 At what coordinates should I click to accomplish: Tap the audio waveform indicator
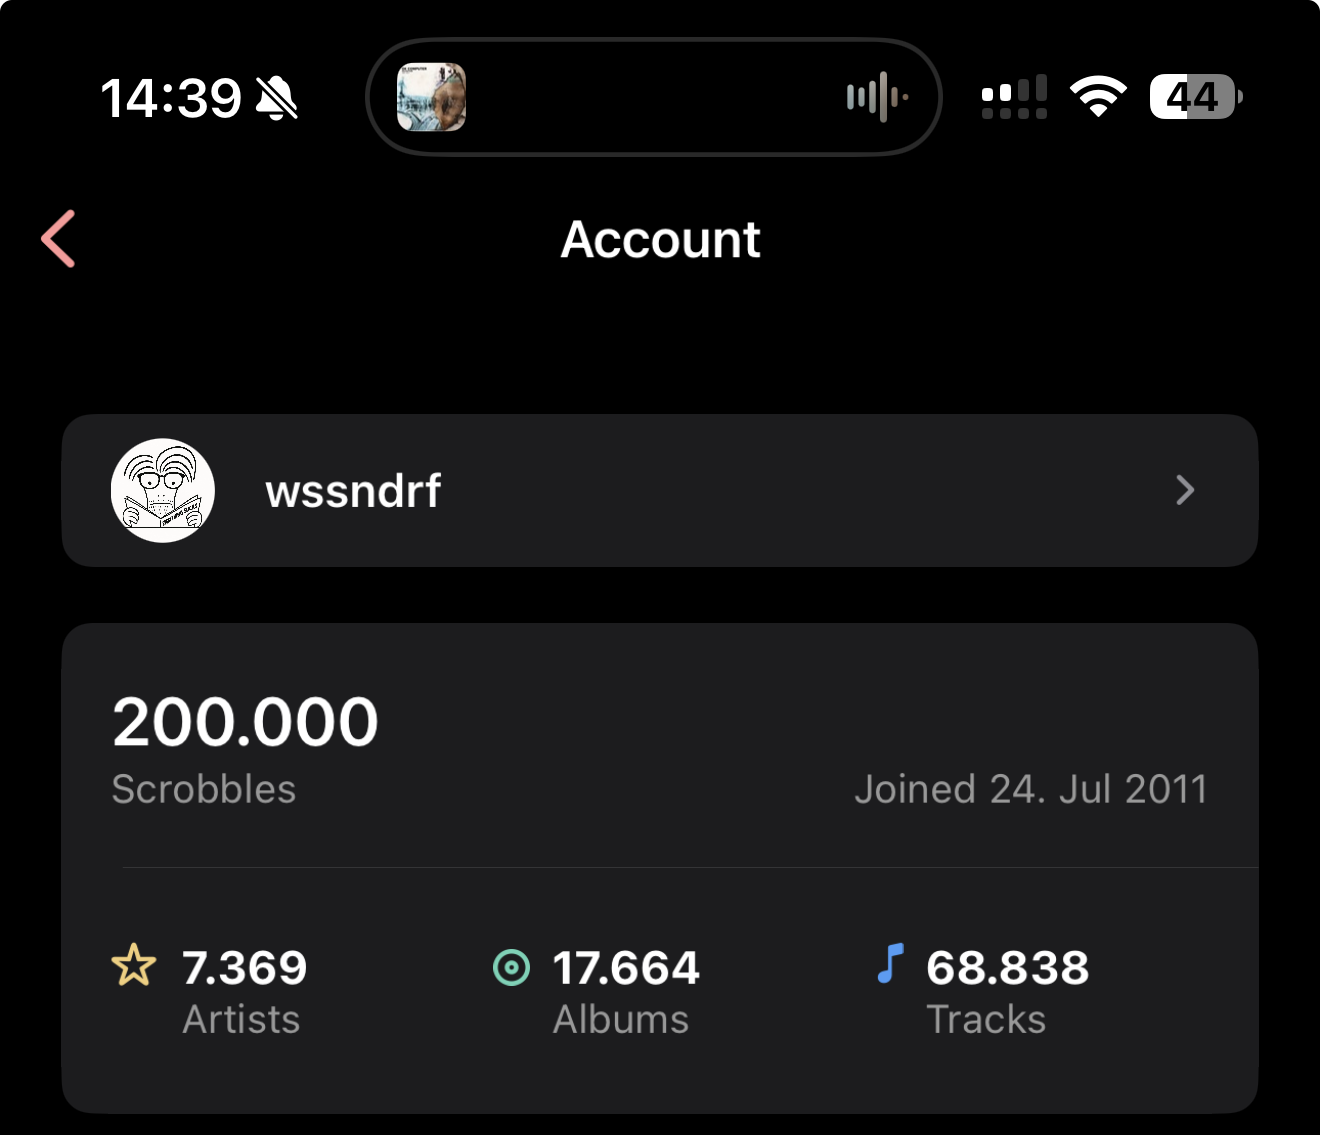pyautogui.click(x=876, y=97)
